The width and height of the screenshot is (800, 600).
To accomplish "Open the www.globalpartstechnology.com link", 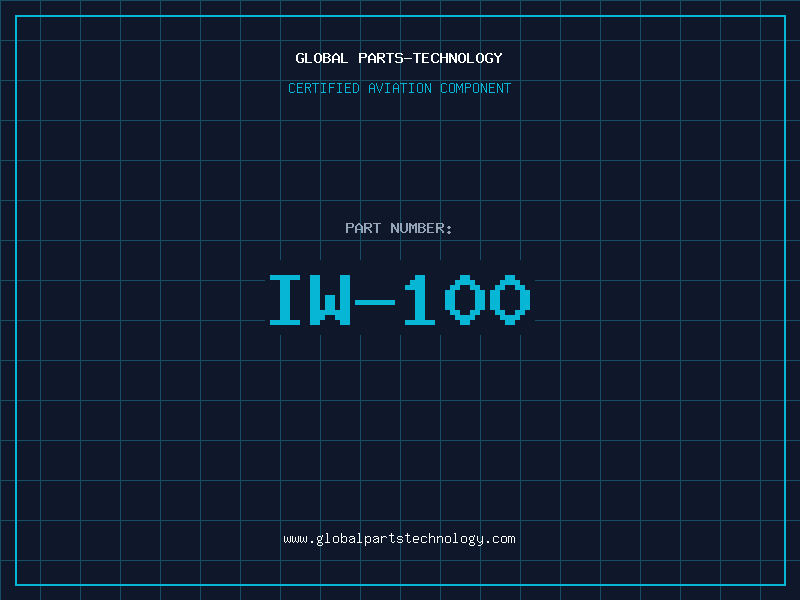I will pyautogui.click(x=399, y=539).
